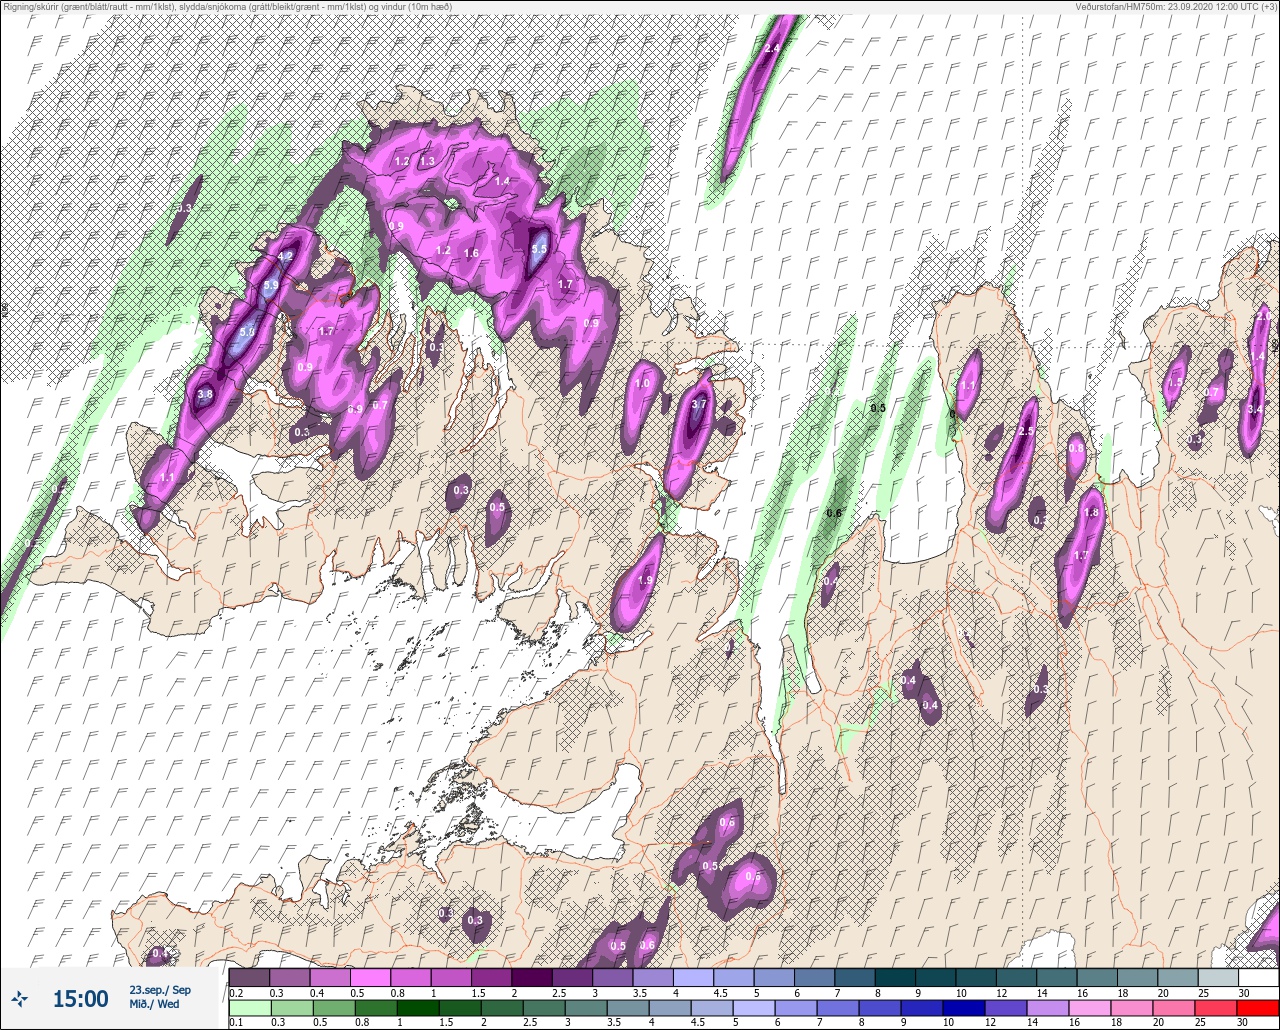Click the 3.4 value near the eastern edge
The image size is (1280, 1030).
pyautogui.click(x=1255, y=409)
